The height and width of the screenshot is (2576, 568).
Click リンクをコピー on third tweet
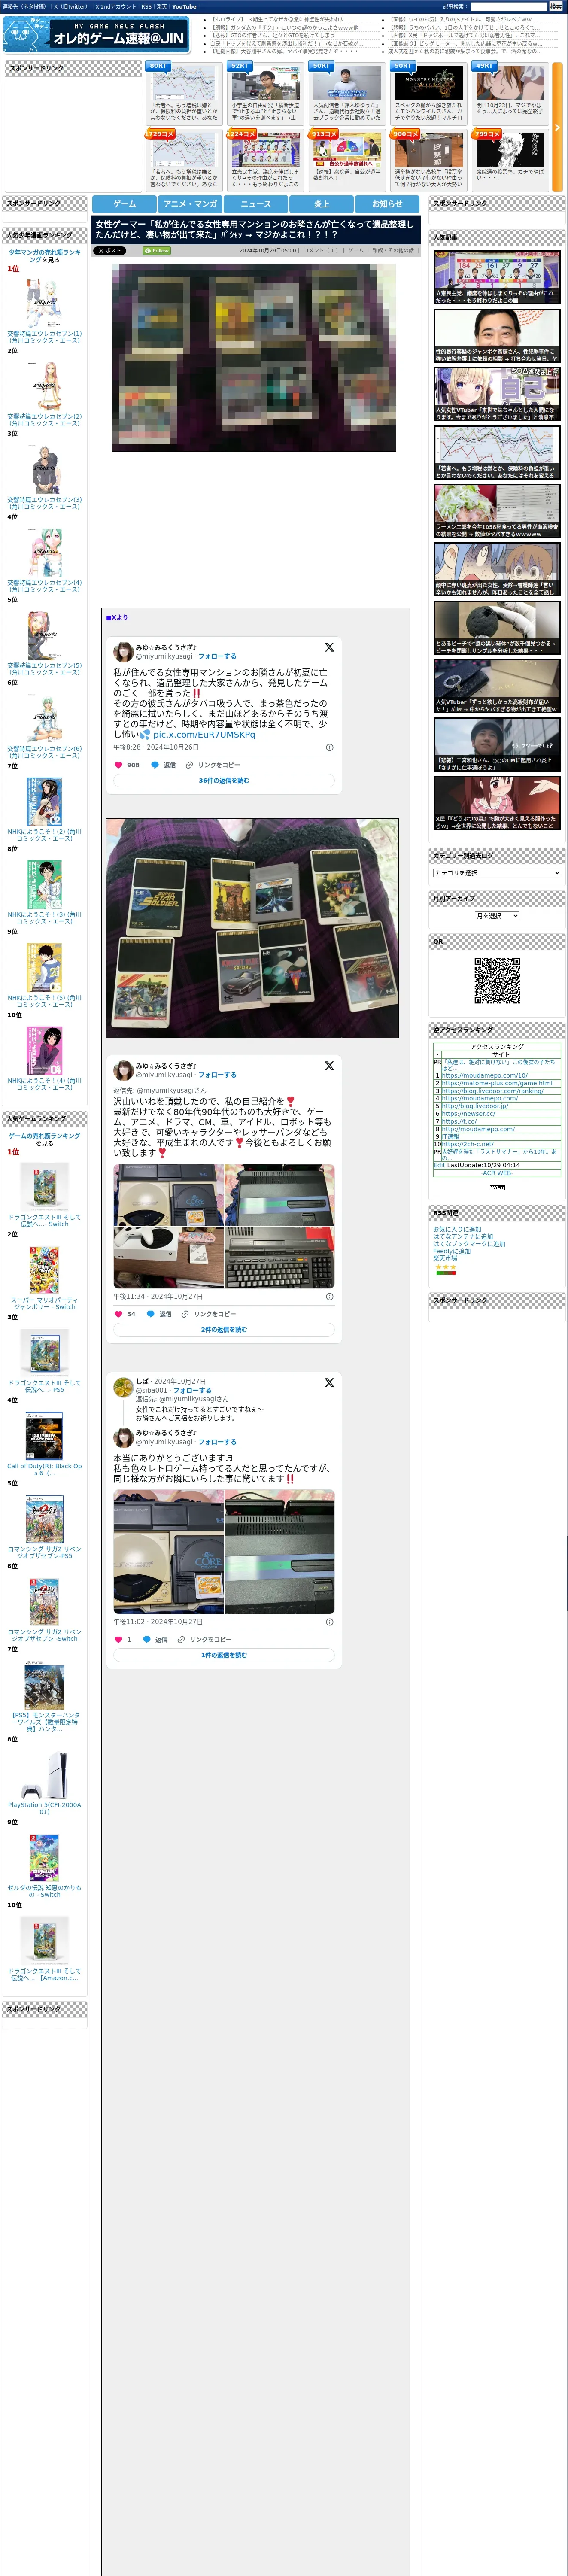click(205, 1639)
